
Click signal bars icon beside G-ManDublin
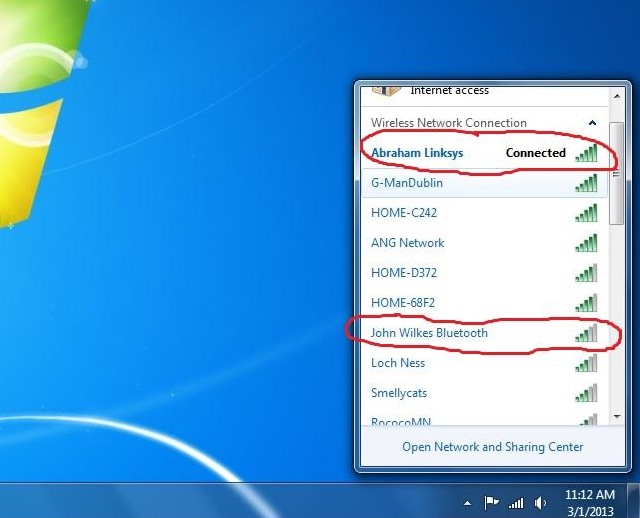coord(586,184)
